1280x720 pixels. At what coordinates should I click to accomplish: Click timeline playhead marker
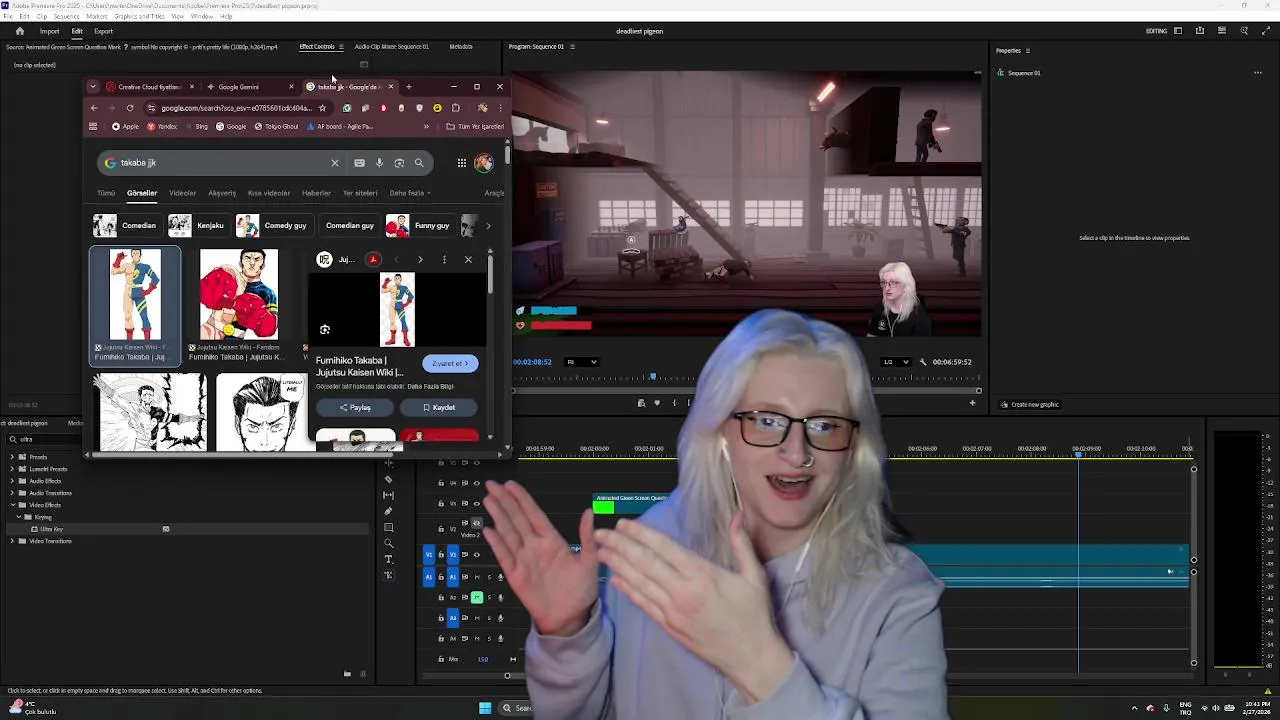pyautogui.click(x=1078, y=454)
